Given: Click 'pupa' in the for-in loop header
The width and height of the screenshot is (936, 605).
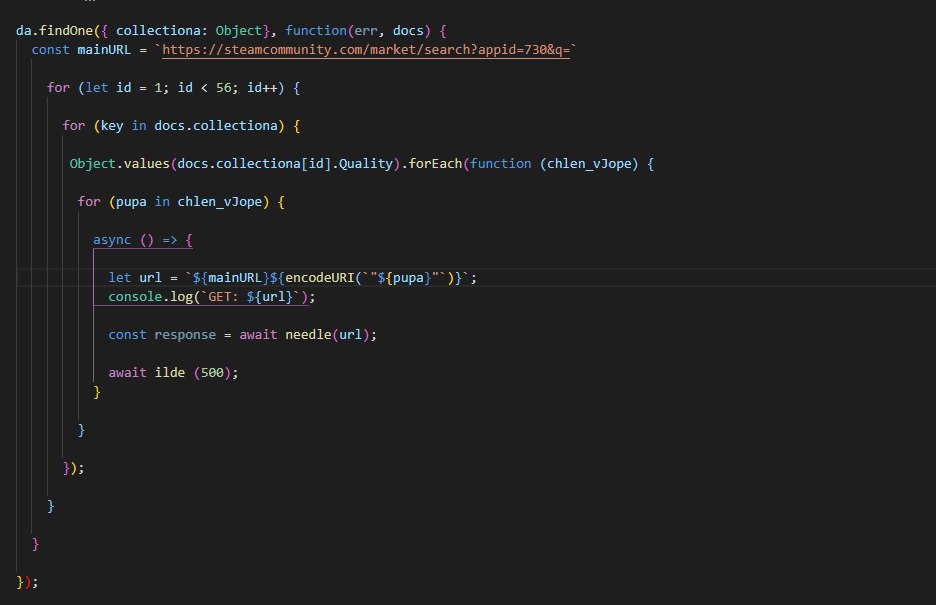Looking at the screenshot, I should (131, 202).
